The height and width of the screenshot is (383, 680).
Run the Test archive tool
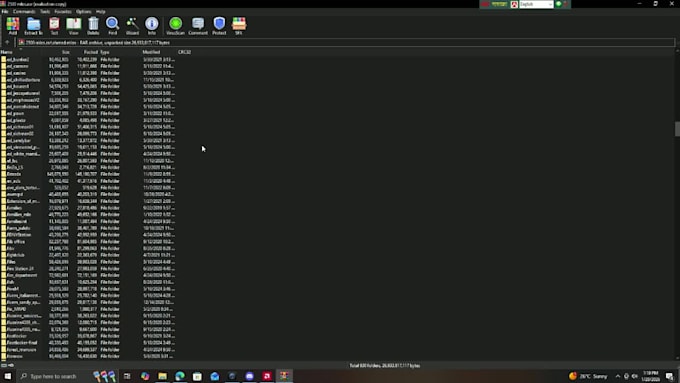[x=54, y=26]
